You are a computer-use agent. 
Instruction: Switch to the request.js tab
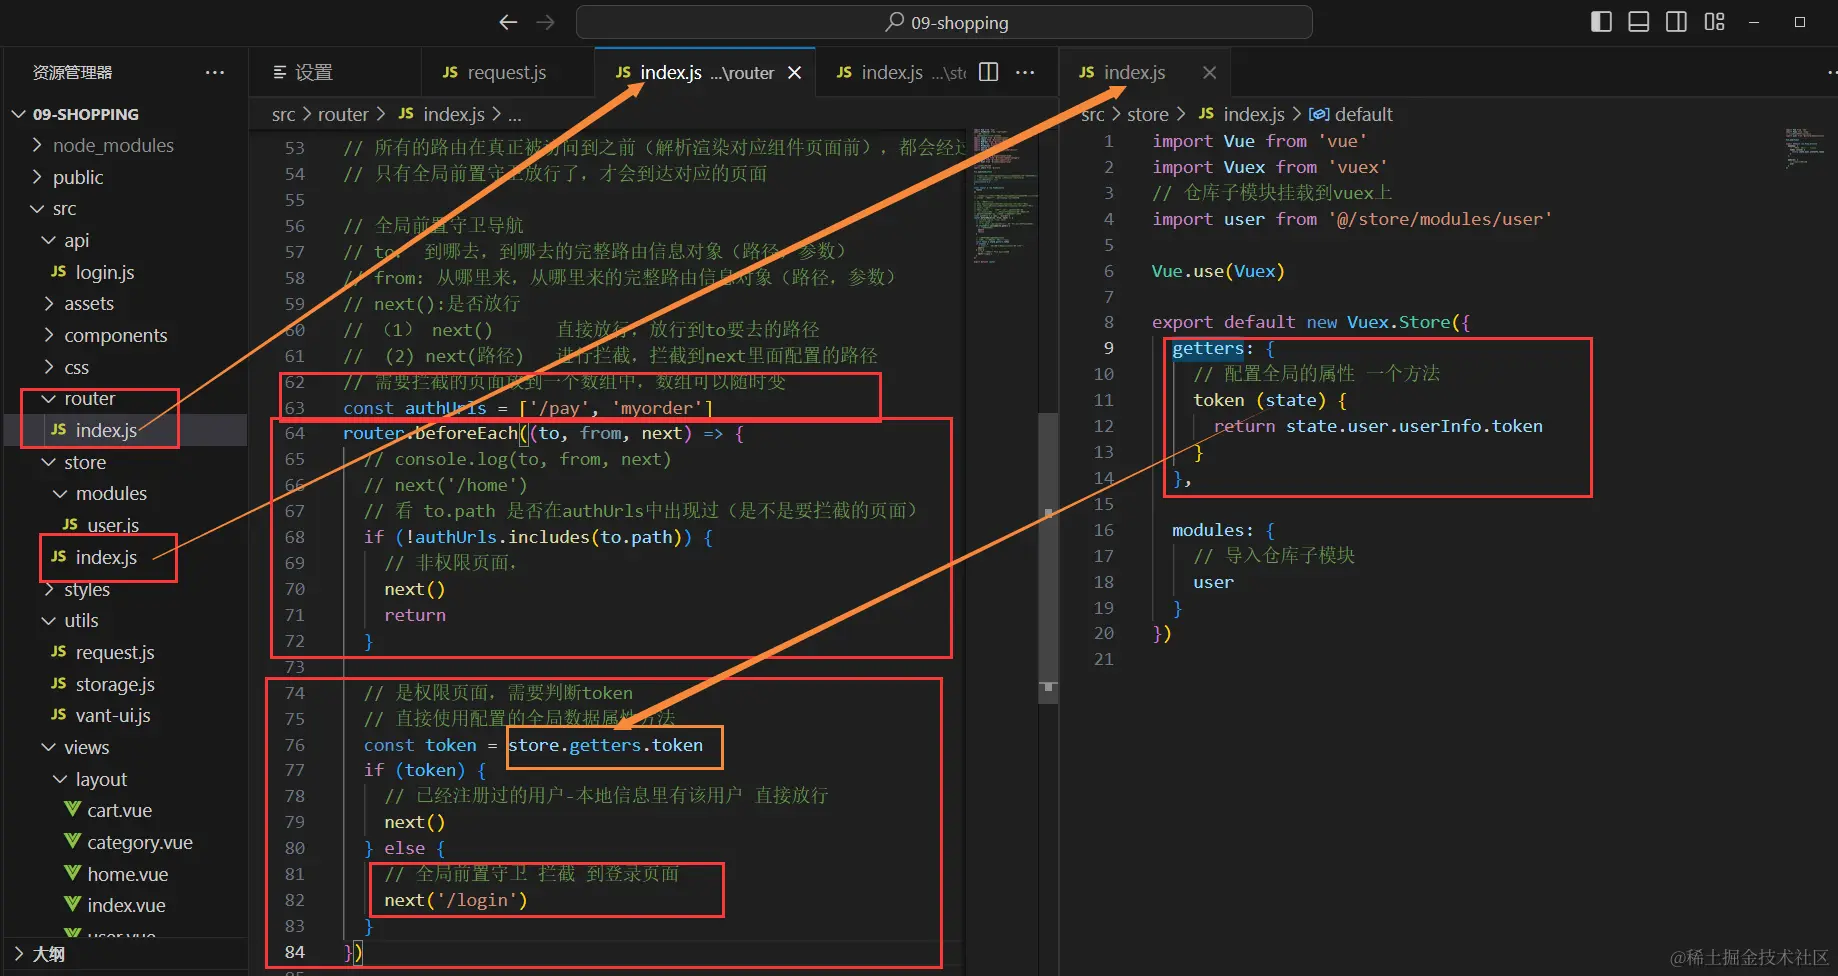pos(507,72)
